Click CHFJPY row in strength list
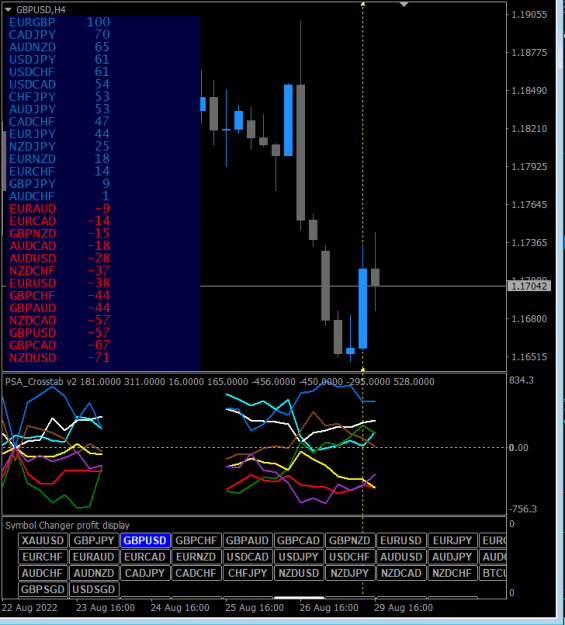Screen dimensions: 565x625 (59, 96)
